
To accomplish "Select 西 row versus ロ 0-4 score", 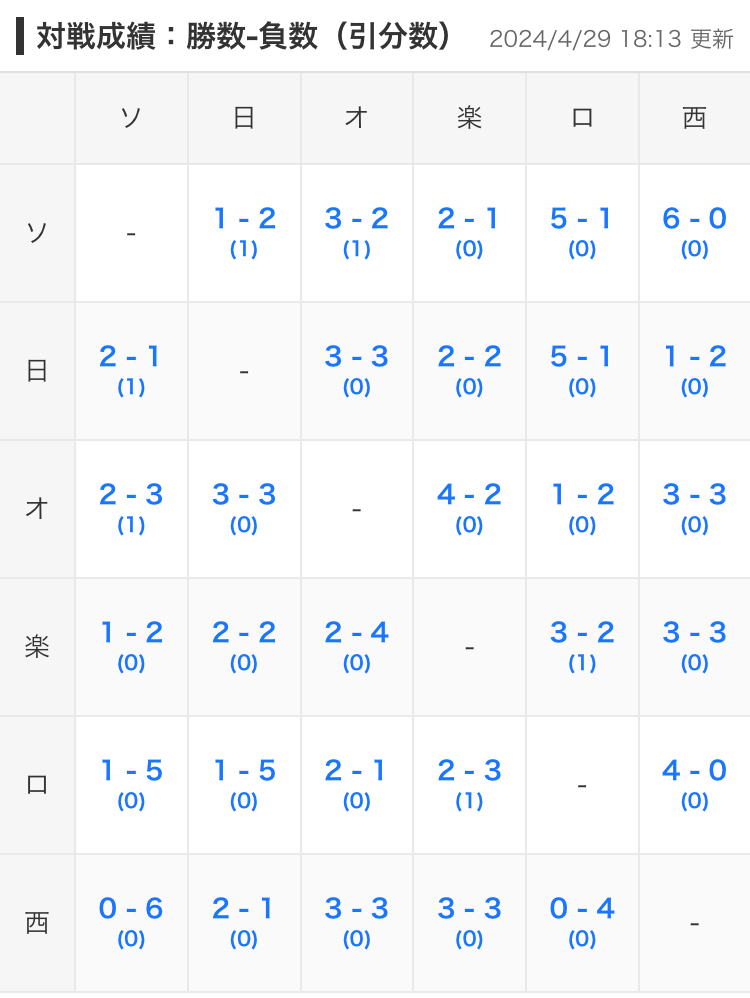I will [x=581, y=909].
